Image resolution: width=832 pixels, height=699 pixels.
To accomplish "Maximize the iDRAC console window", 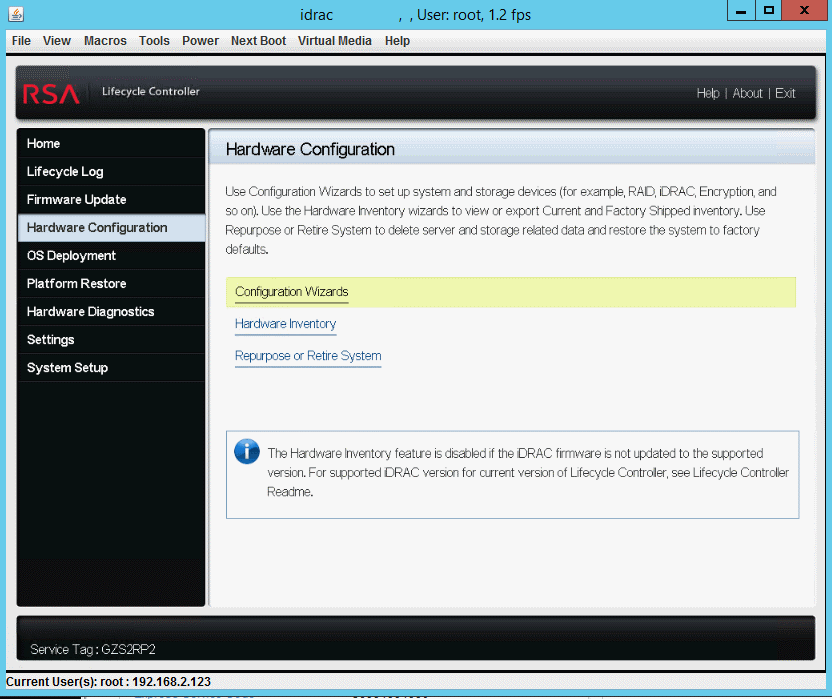I will pos(769,11).
